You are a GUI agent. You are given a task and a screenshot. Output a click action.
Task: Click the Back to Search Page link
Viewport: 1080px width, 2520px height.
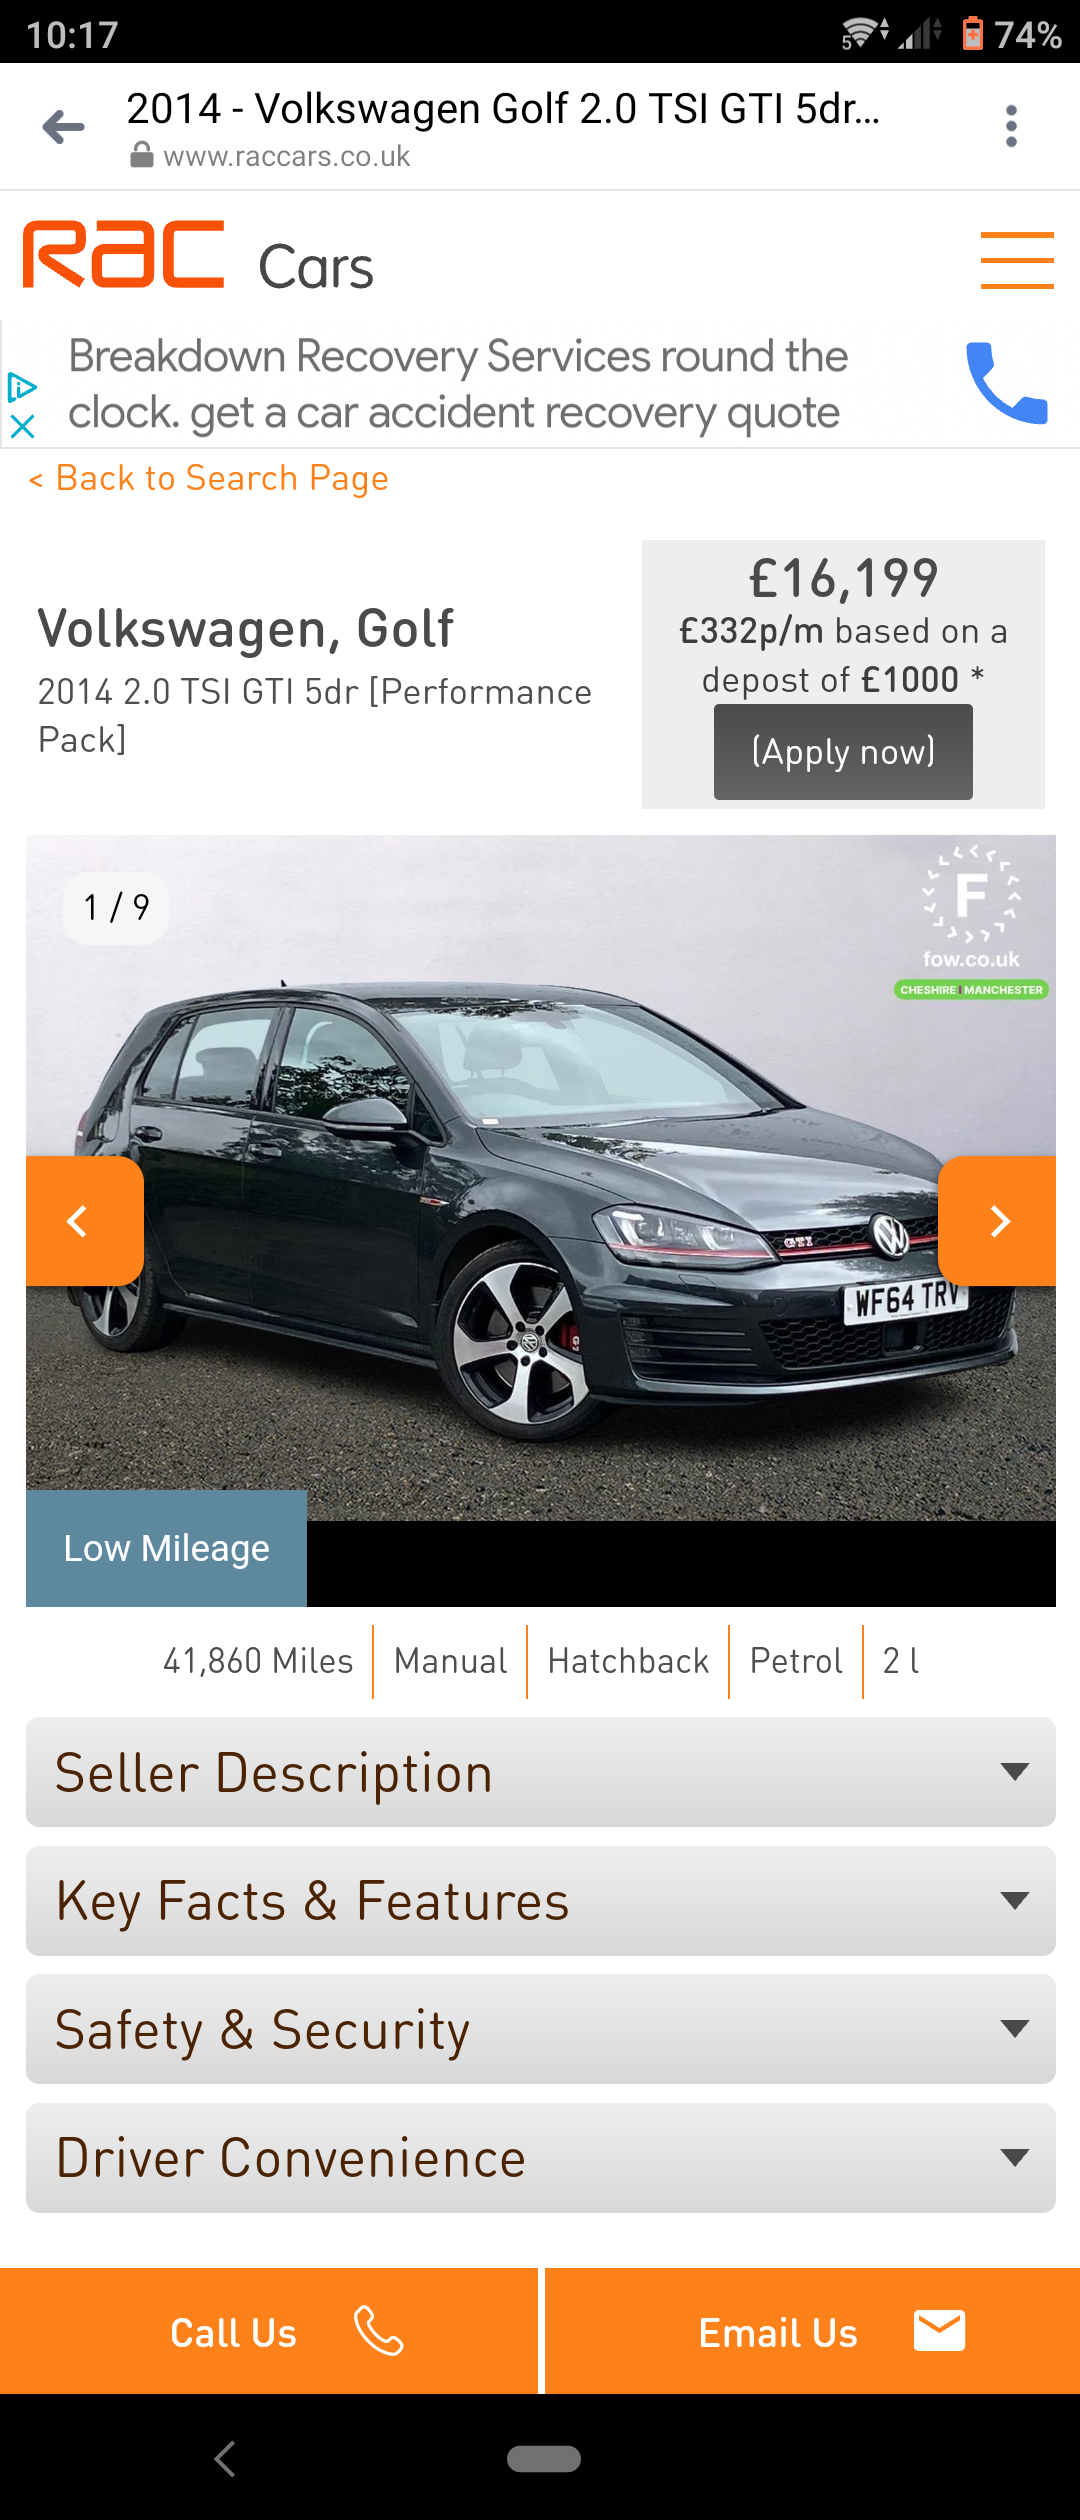[208, 478]
